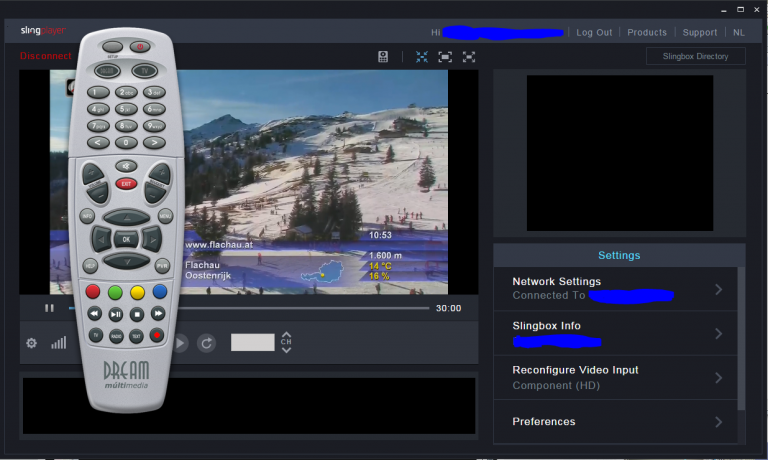The width and height of the screenshot is (768, 460).
Task: Click the signal strength bars icon
Action: click(x=59, y=343)
